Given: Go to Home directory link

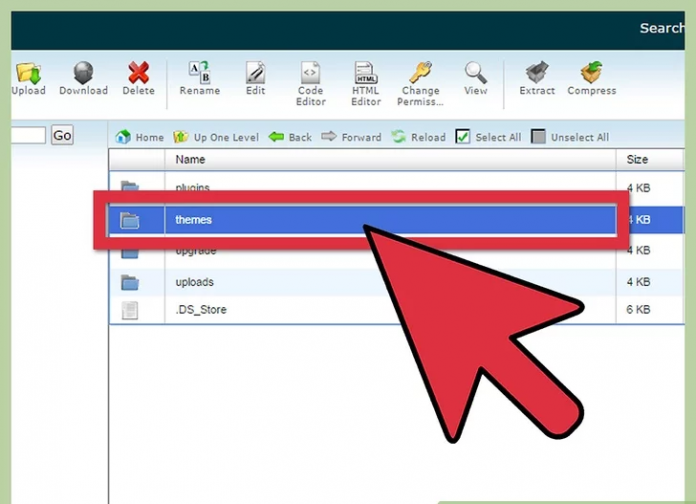Looking at the screenshot, I should (x=139, y=137).
